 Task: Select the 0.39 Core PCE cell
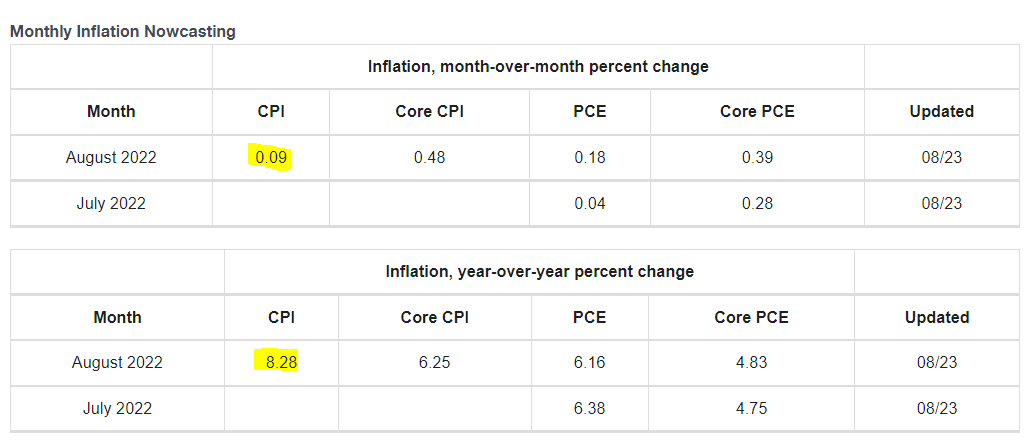point(757,158)
